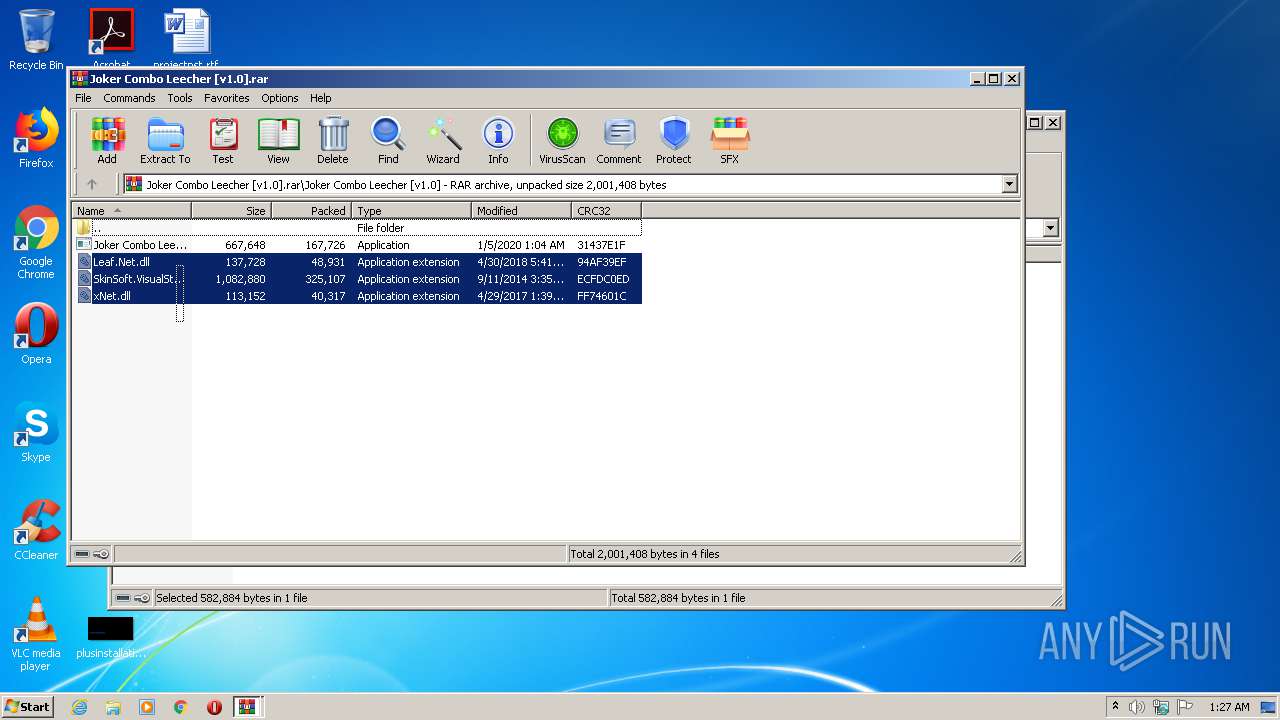Open Internet Explorer from the taskbar
1280x720 pixels.
tap(79, 707)
